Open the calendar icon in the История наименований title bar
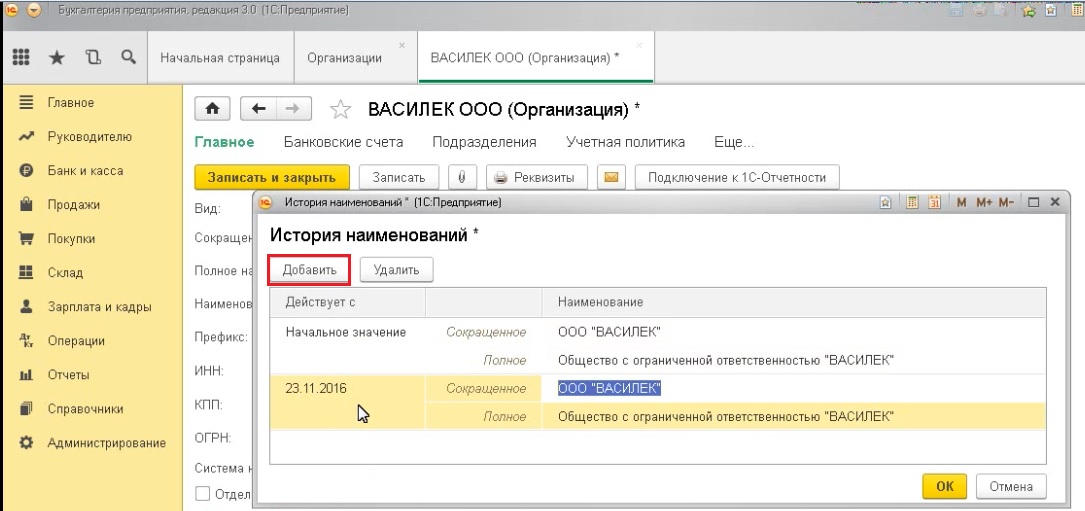1085x511 pixels. pyautogui.click(x=934, y=203)
